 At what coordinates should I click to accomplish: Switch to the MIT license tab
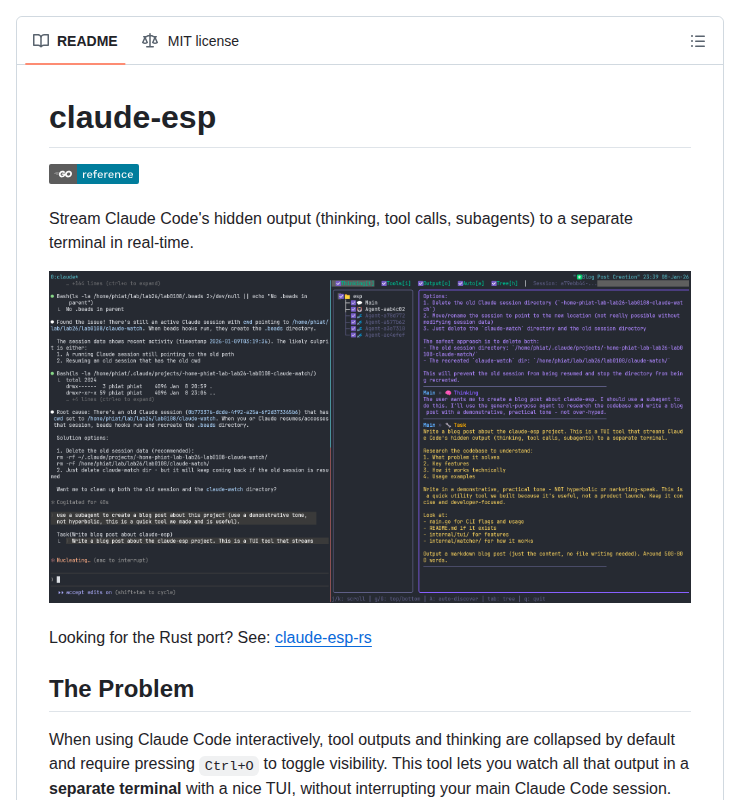(190, 41)
